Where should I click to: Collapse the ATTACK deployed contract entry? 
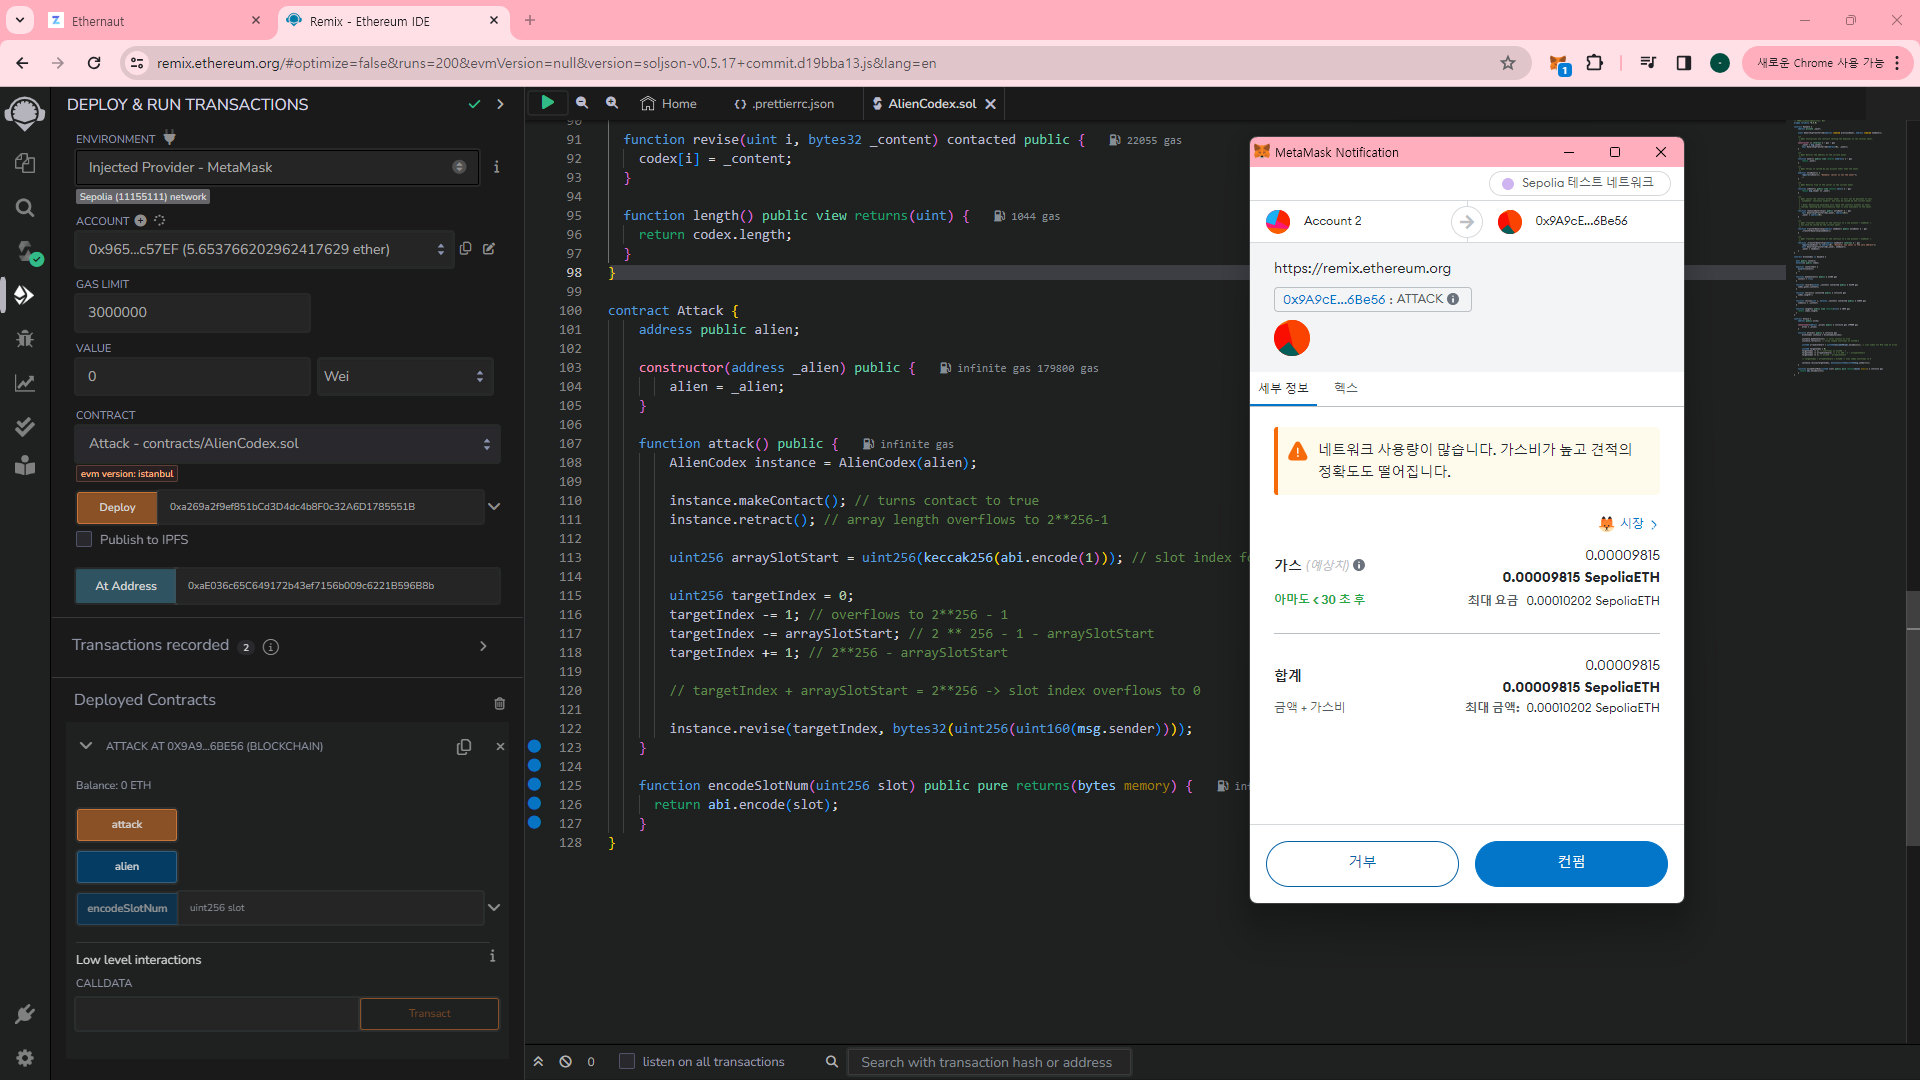(86, 746)
